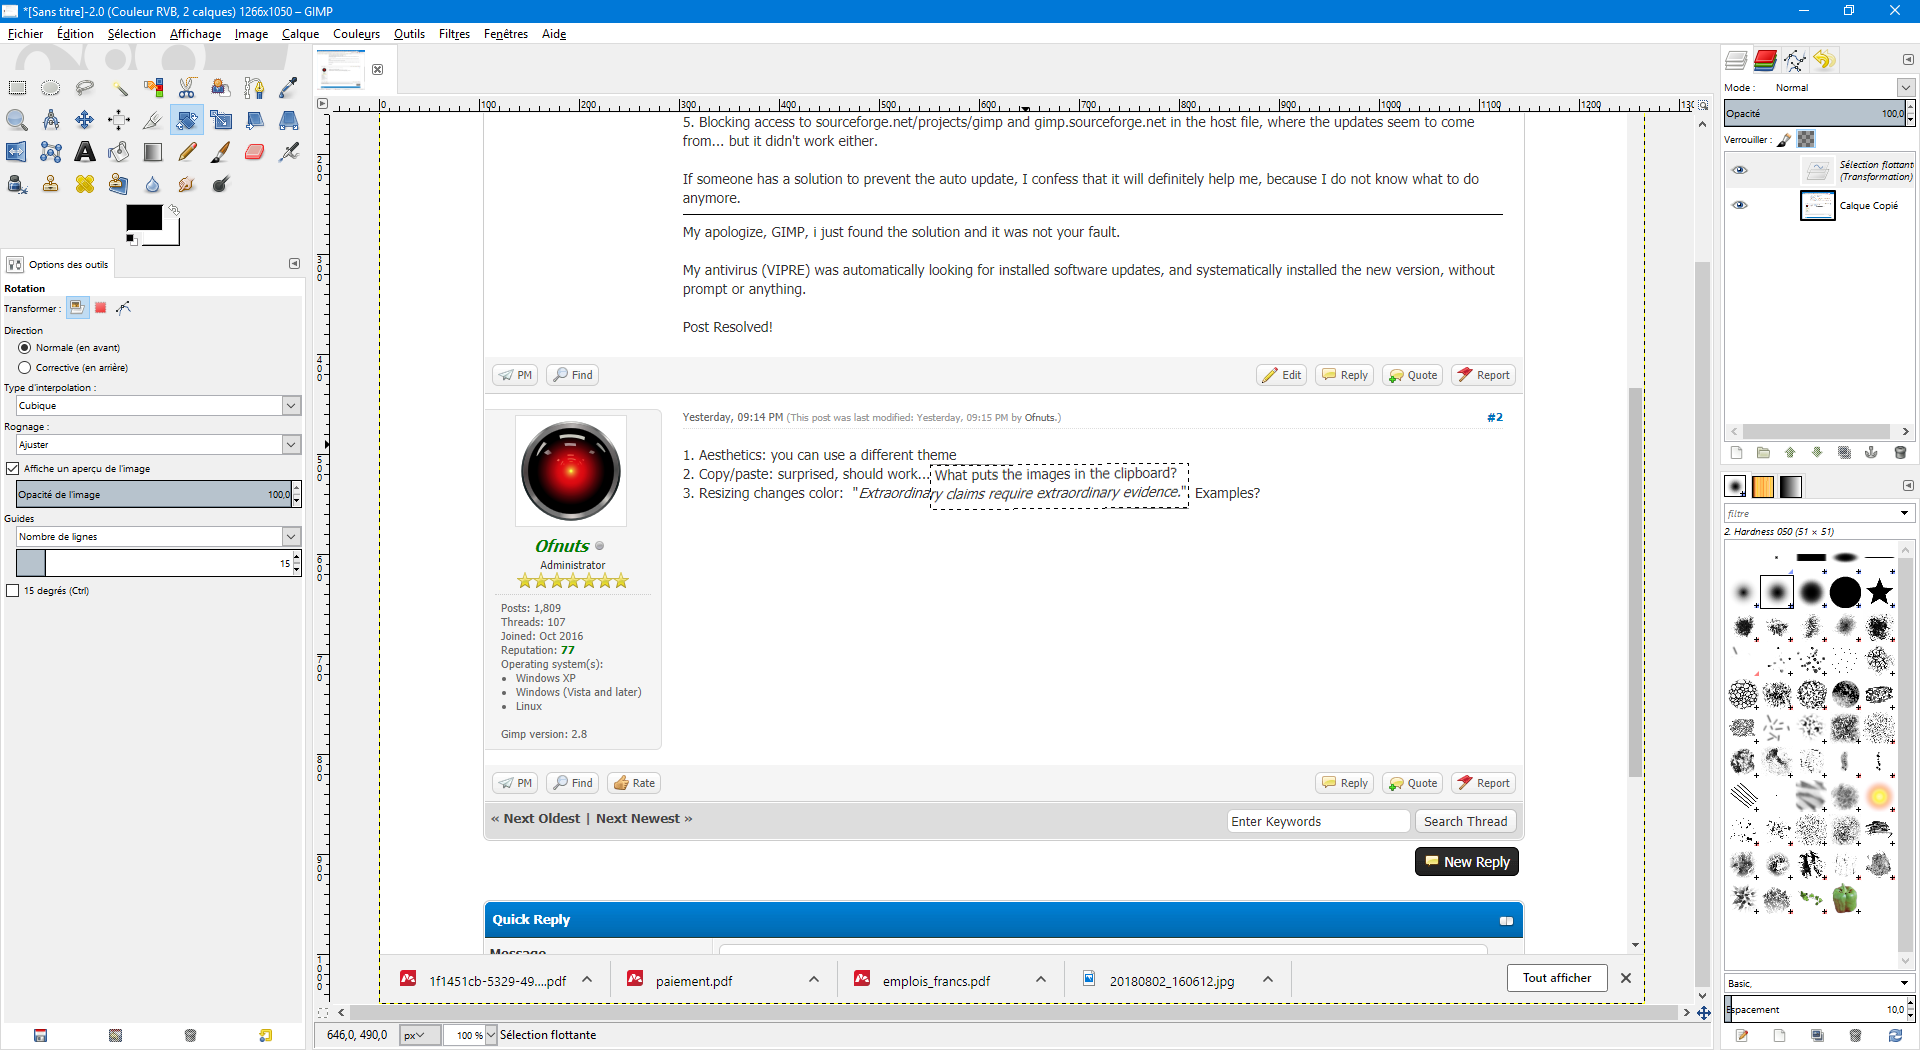This screenshot has width=1920, height=1050.
Task: Select the Scale tool
Action: (x=221, y=120)
